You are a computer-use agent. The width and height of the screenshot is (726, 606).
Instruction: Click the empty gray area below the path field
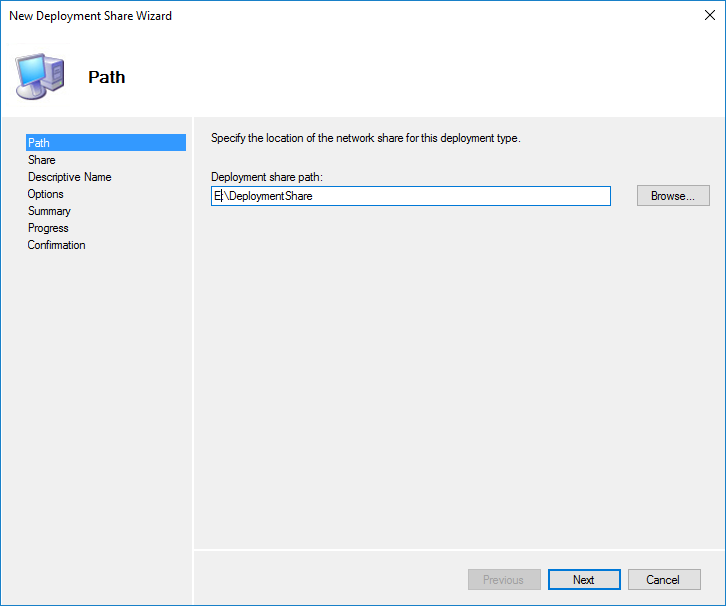(x=450, y=380)
